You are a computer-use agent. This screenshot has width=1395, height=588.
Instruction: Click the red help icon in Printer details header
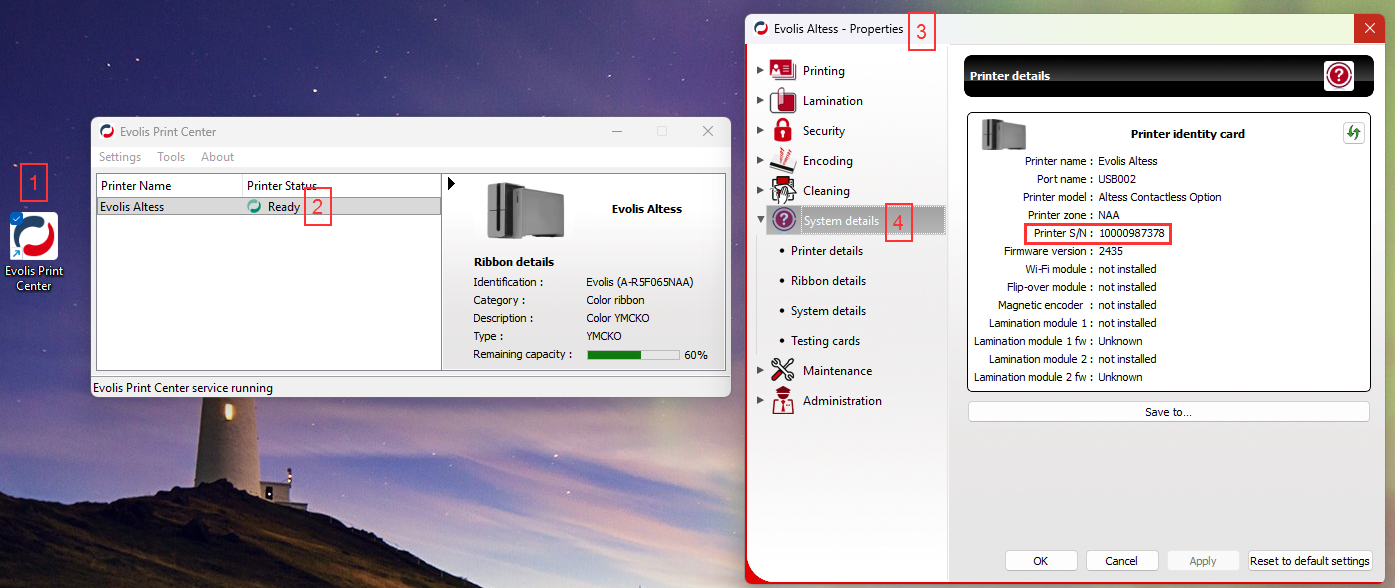pos(1339,76)
